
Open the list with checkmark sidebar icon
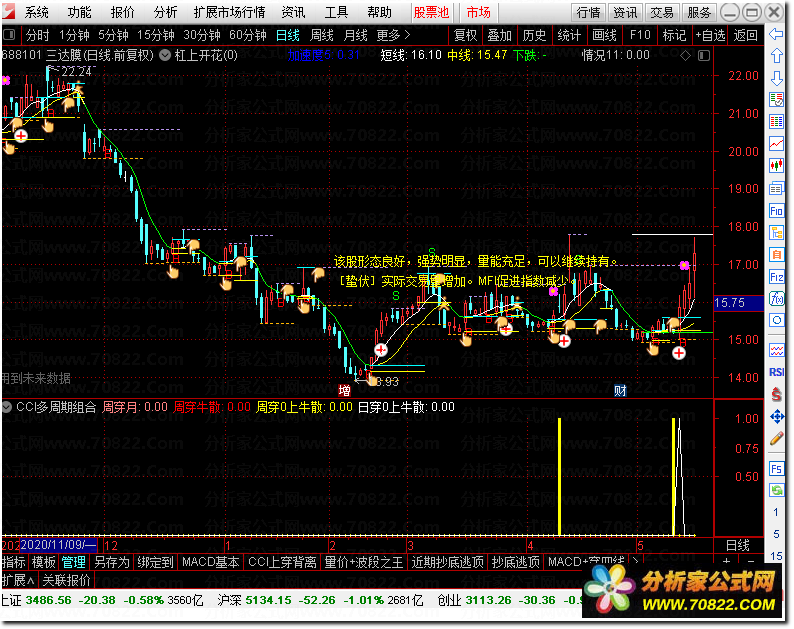pyautogui.click(x=776, y=99)
